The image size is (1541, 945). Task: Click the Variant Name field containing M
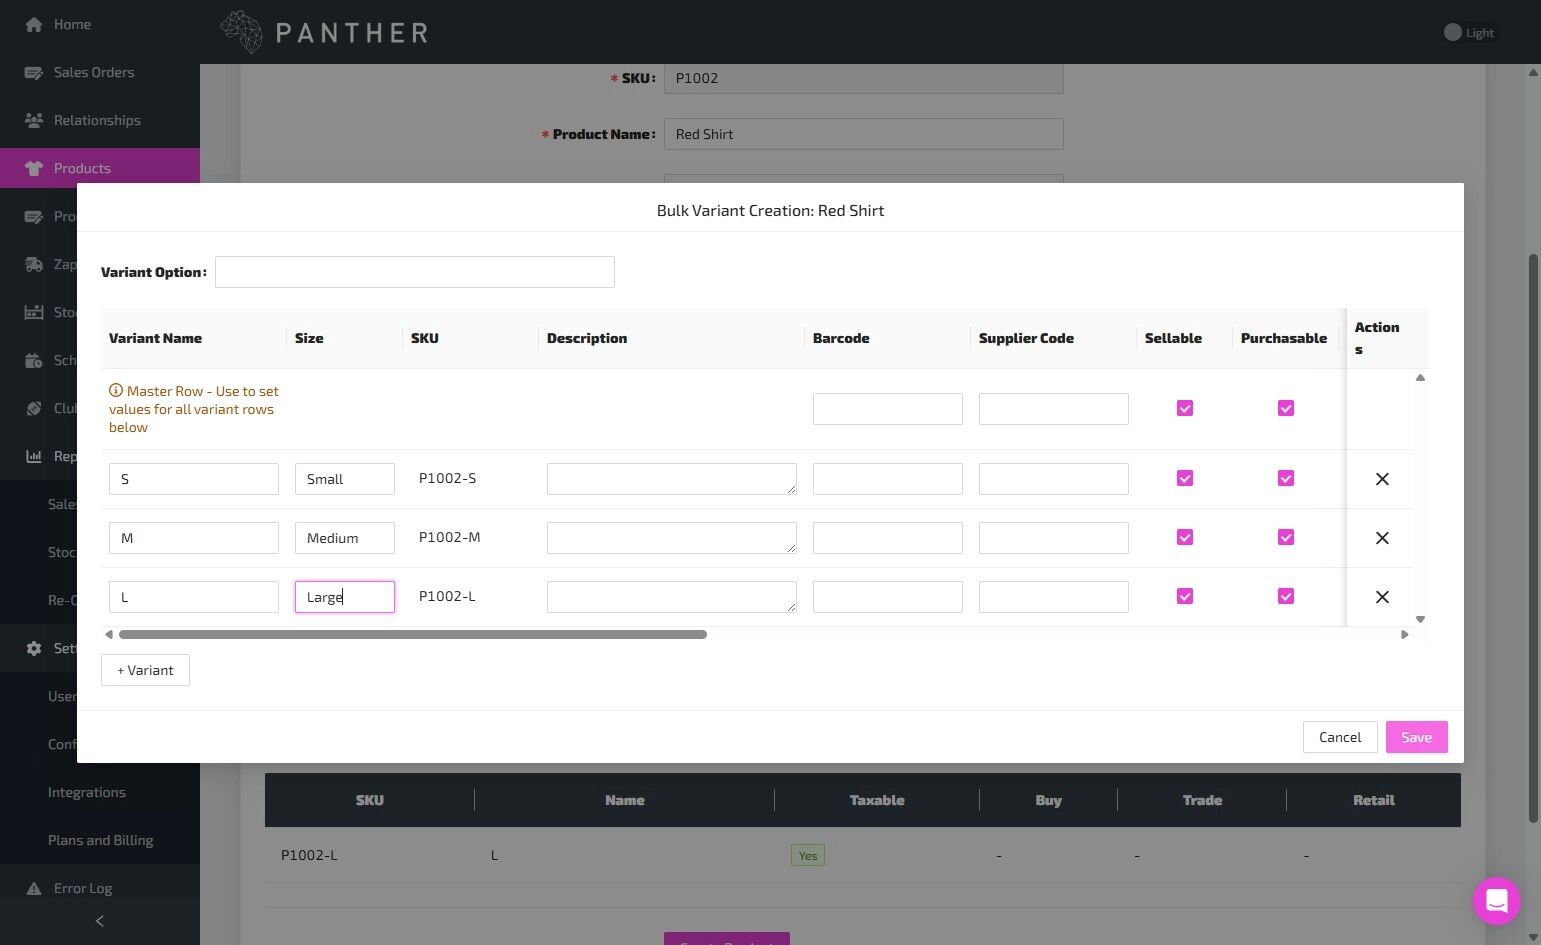click(194, 538)
